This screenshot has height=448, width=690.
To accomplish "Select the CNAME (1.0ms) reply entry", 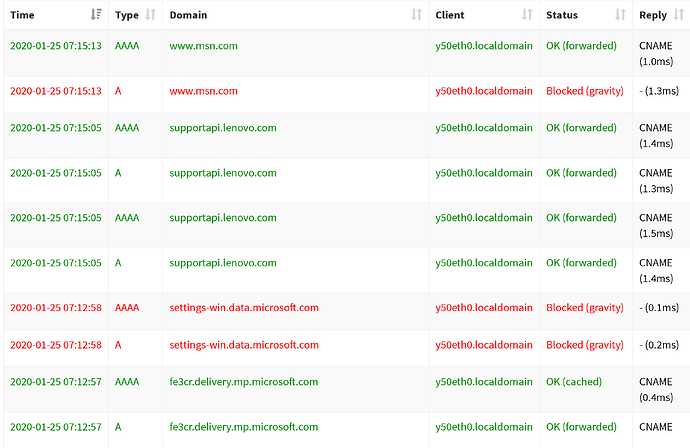I will pyautogui.click(x=655, y=53).
